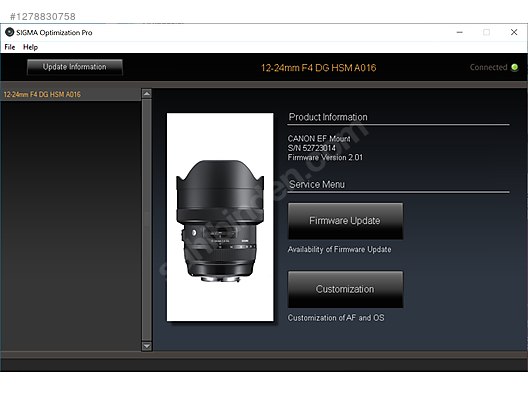Open the Help menu
This screenshot has width=528, height=396.
(x=30, y=47)
